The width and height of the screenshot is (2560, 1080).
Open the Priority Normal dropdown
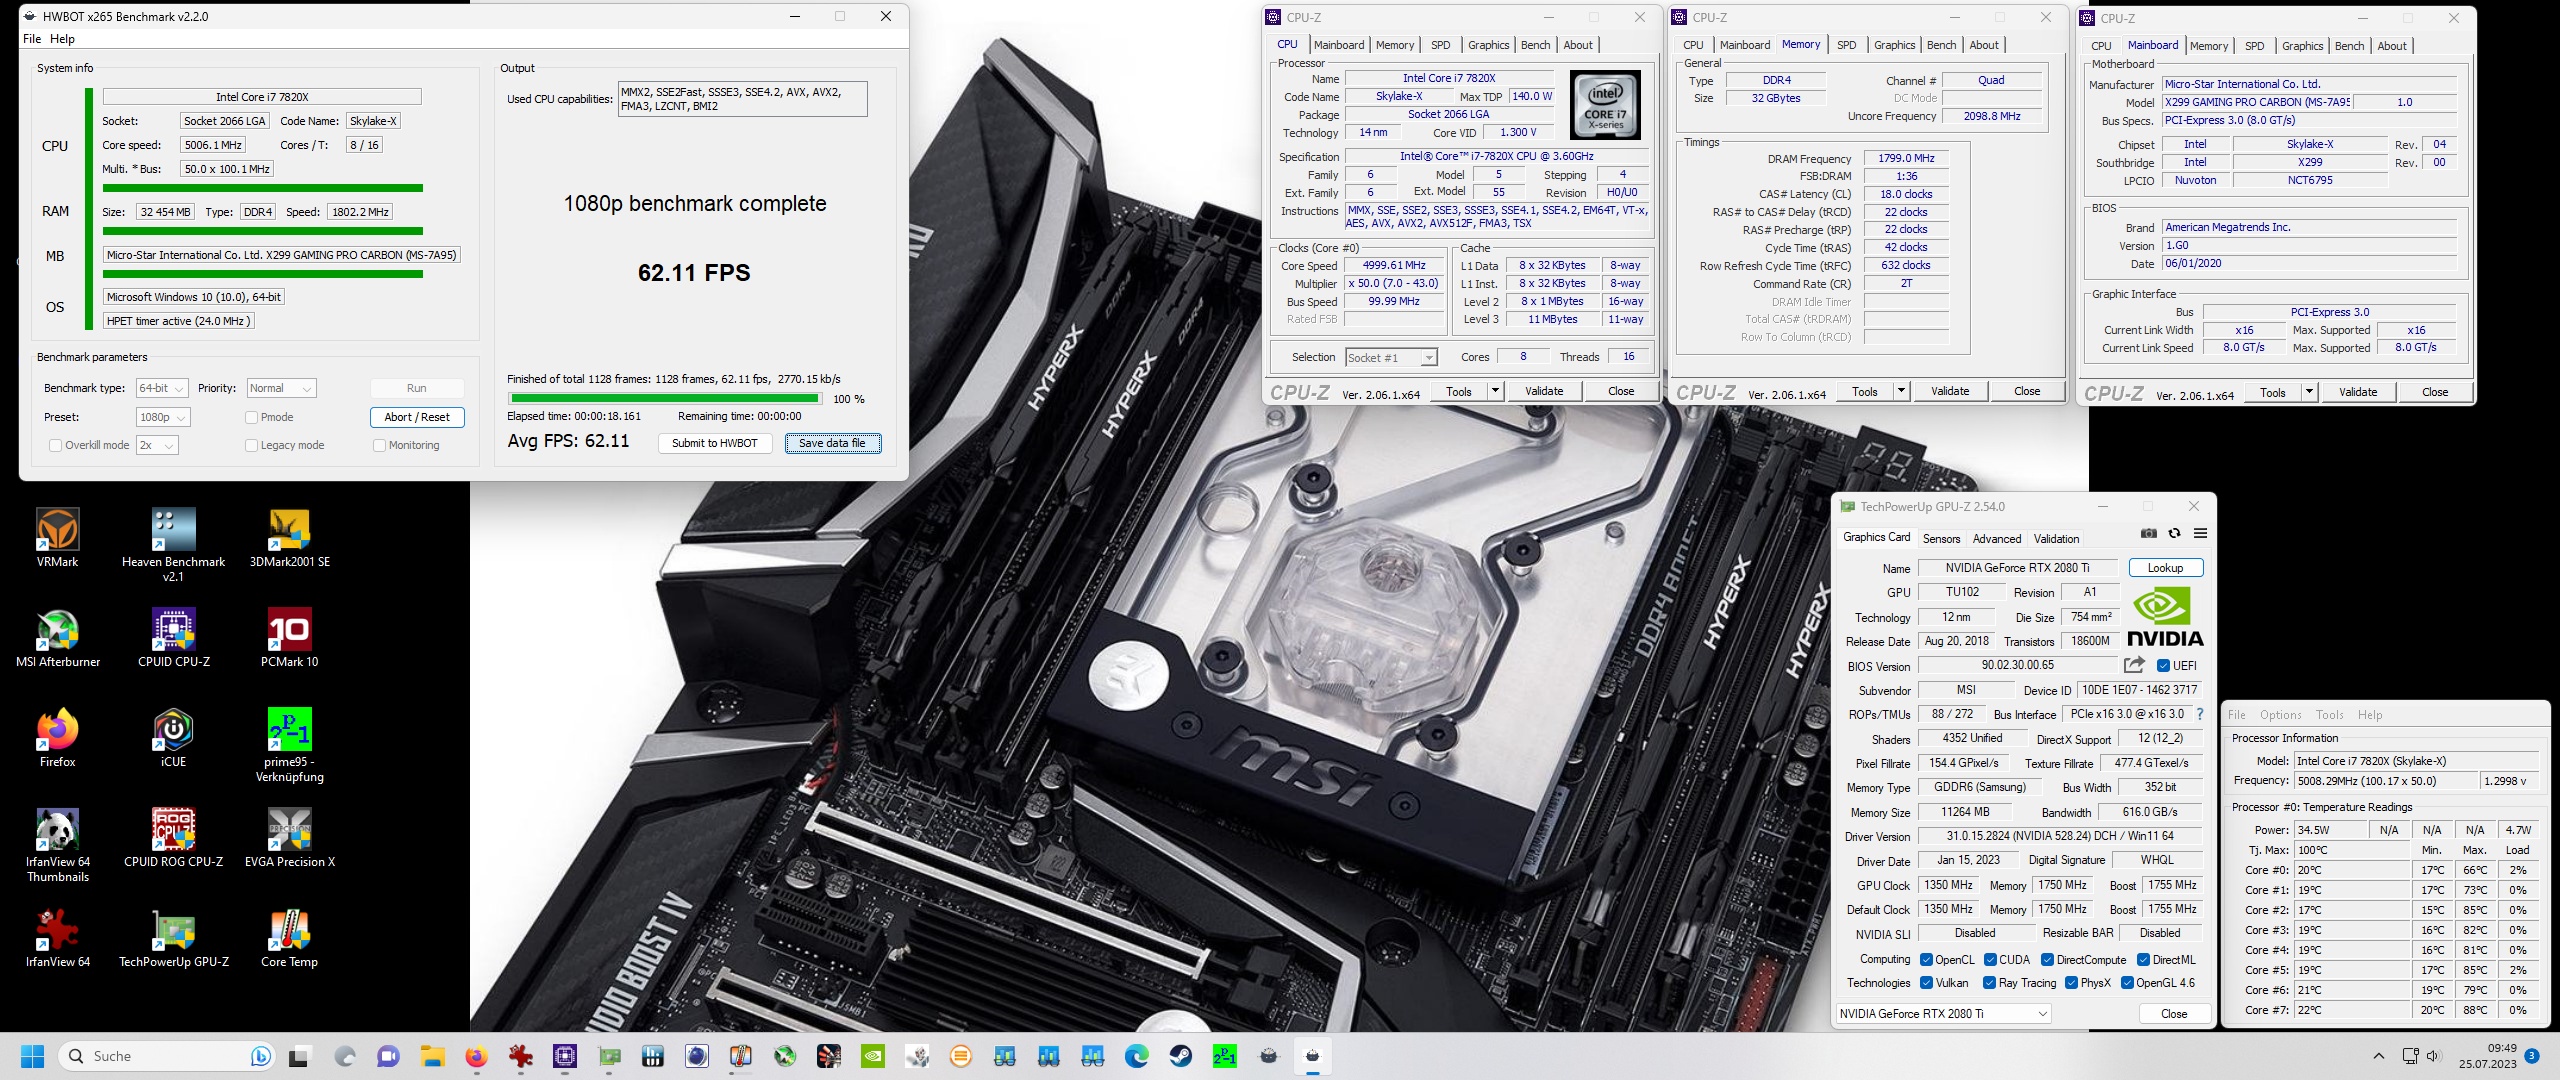click(x=281, y=388)
